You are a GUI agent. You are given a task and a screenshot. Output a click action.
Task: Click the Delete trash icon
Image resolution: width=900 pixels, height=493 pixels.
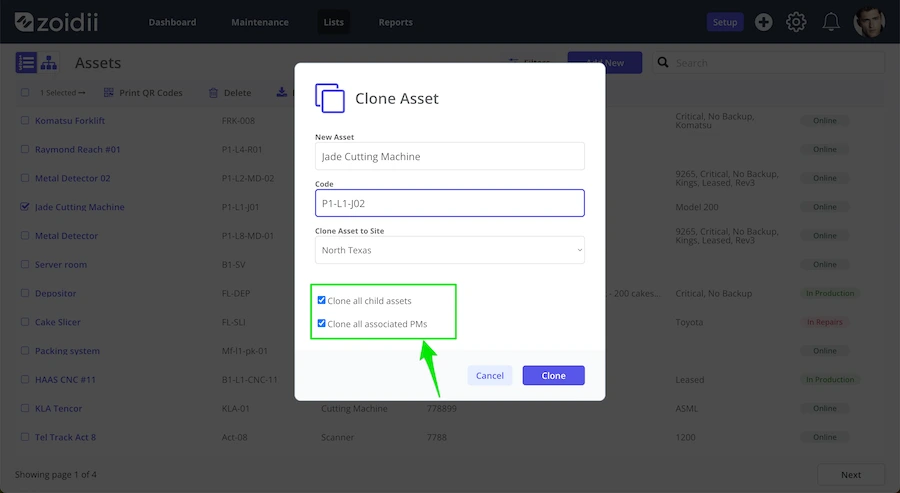(213, 92)
